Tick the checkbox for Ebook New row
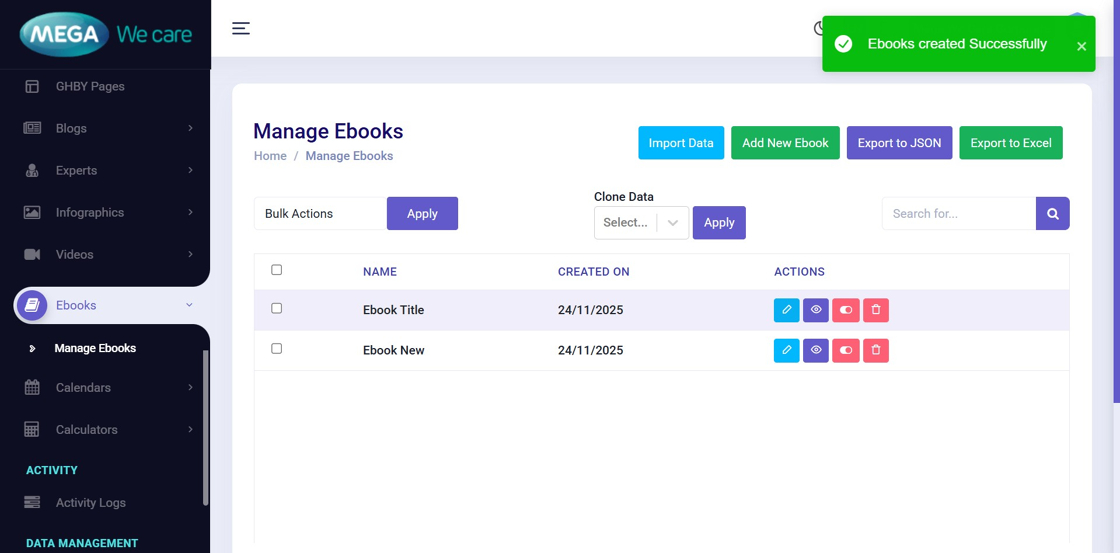1120x553 pixels. (277, 349)
